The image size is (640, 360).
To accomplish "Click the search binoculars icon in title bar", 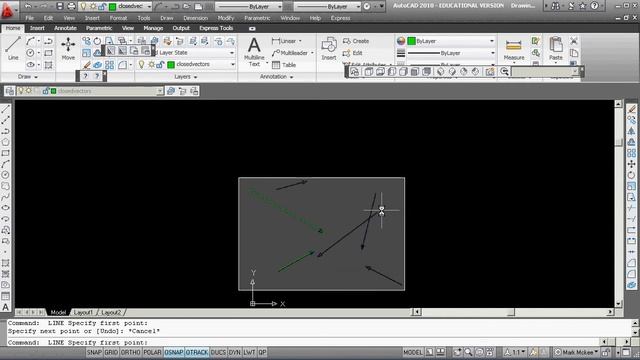I will [x=556, y=6].
